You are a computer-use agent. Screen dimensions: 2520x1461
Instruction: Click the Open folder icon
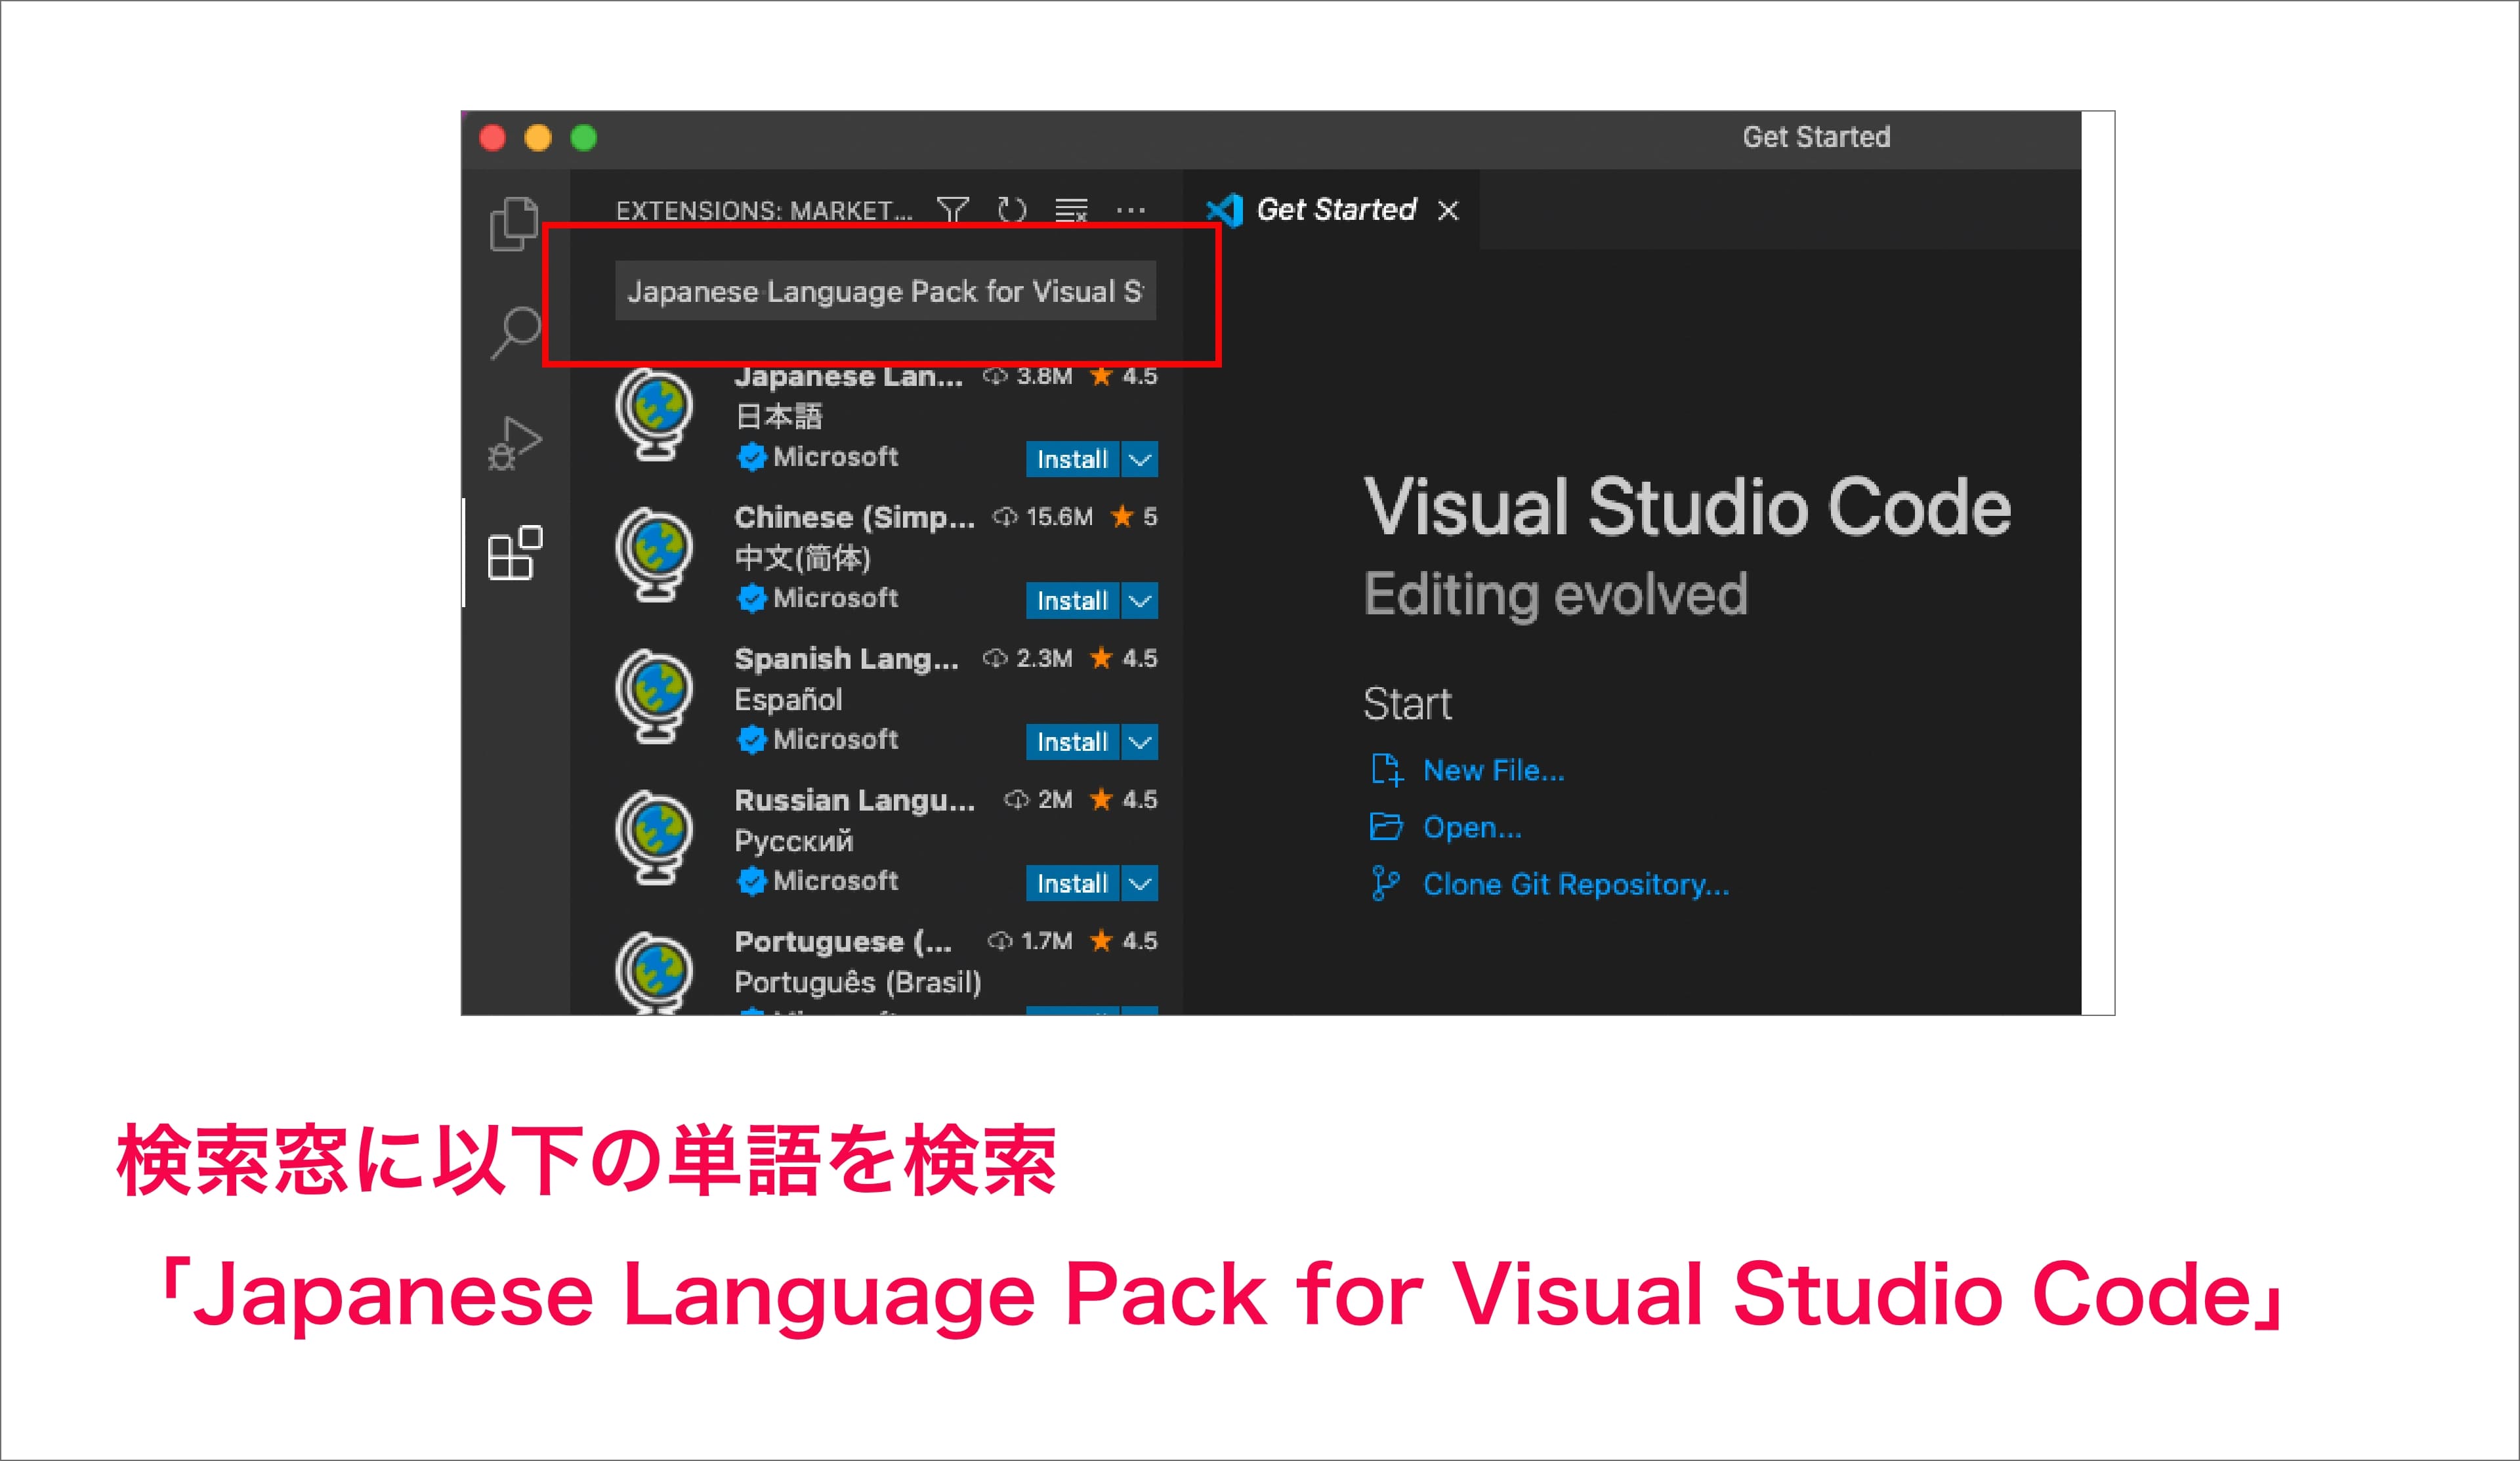click(1386, 826)
